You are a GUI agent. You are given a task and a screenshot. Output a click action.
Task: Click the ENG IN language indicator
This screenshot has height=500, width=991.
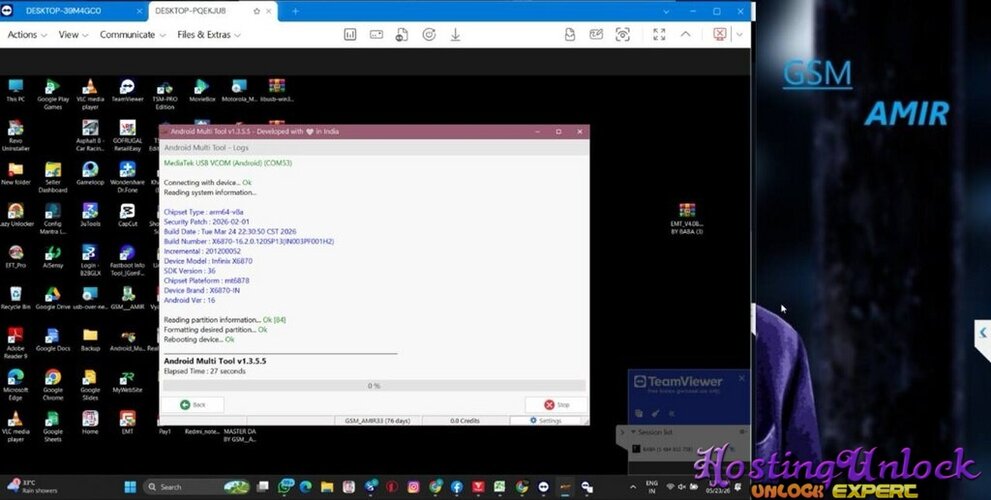[x=652, y=487]
